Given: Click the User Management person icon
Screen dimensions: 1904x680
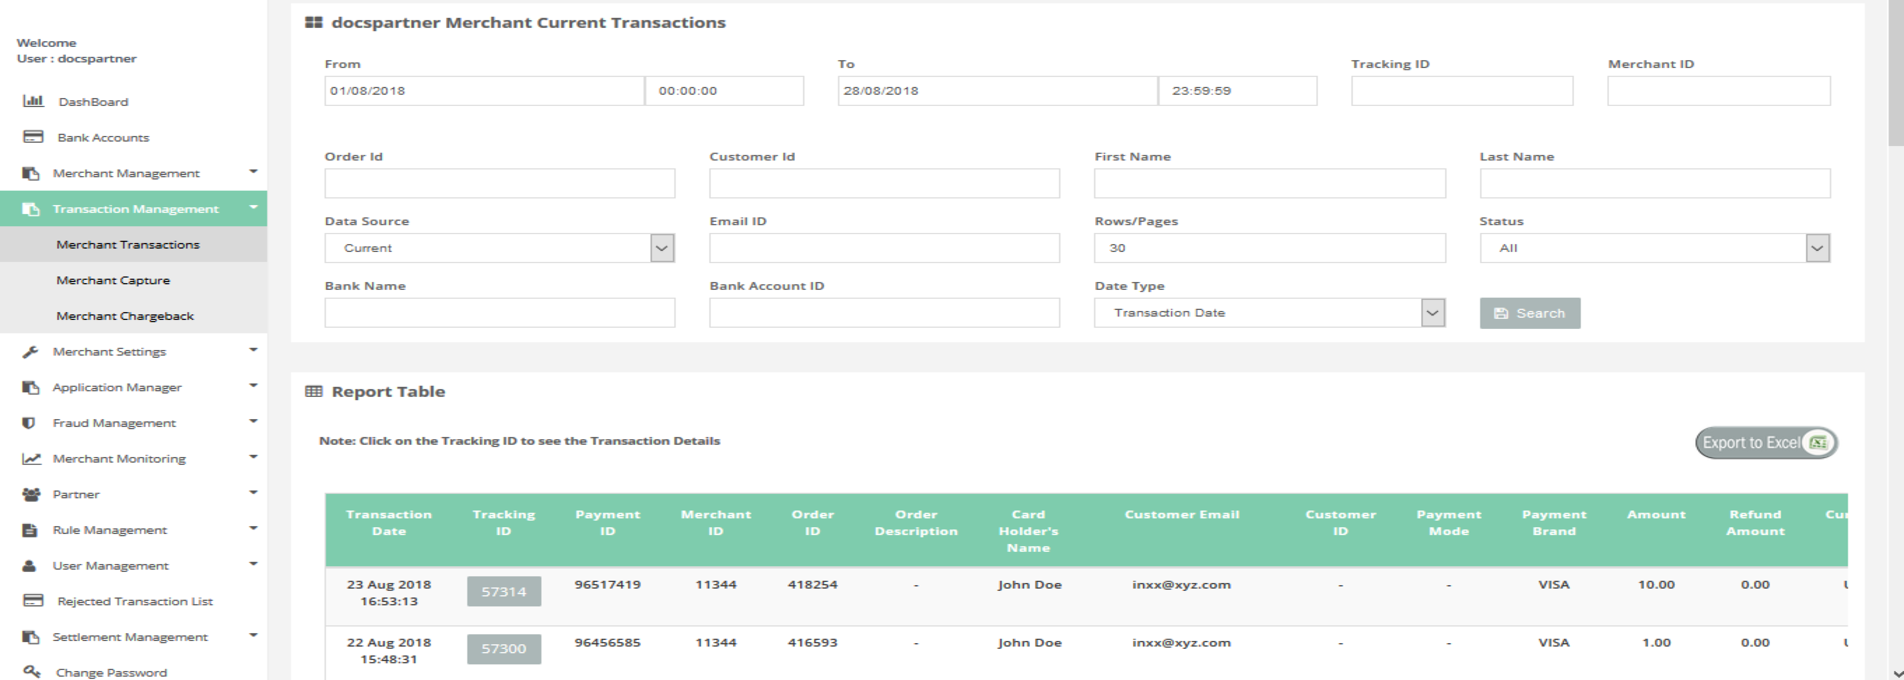Looking at the screenshot, I should (x=30, y=566).
